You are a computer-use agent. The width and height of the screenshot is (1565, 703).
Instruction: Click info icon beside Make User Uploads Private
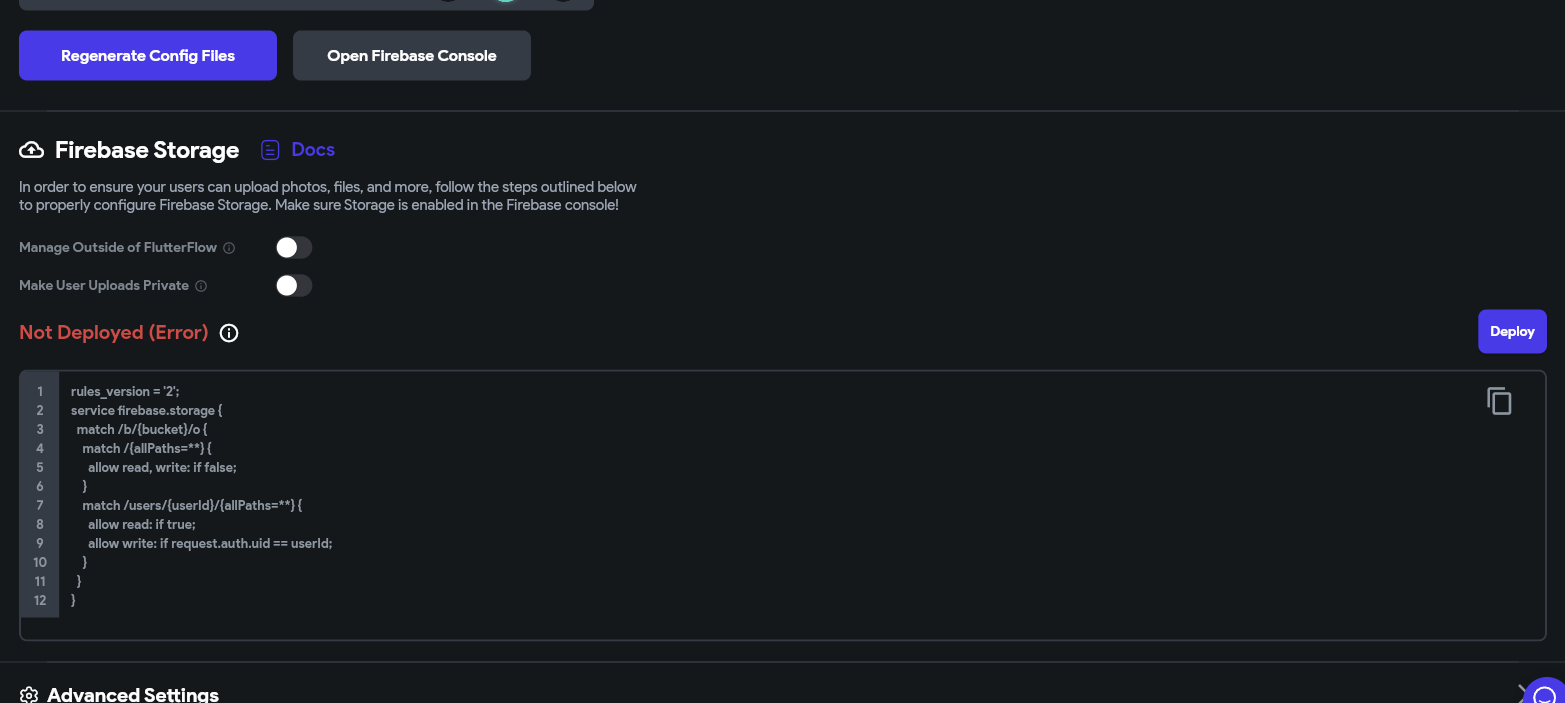coord(201,286)
